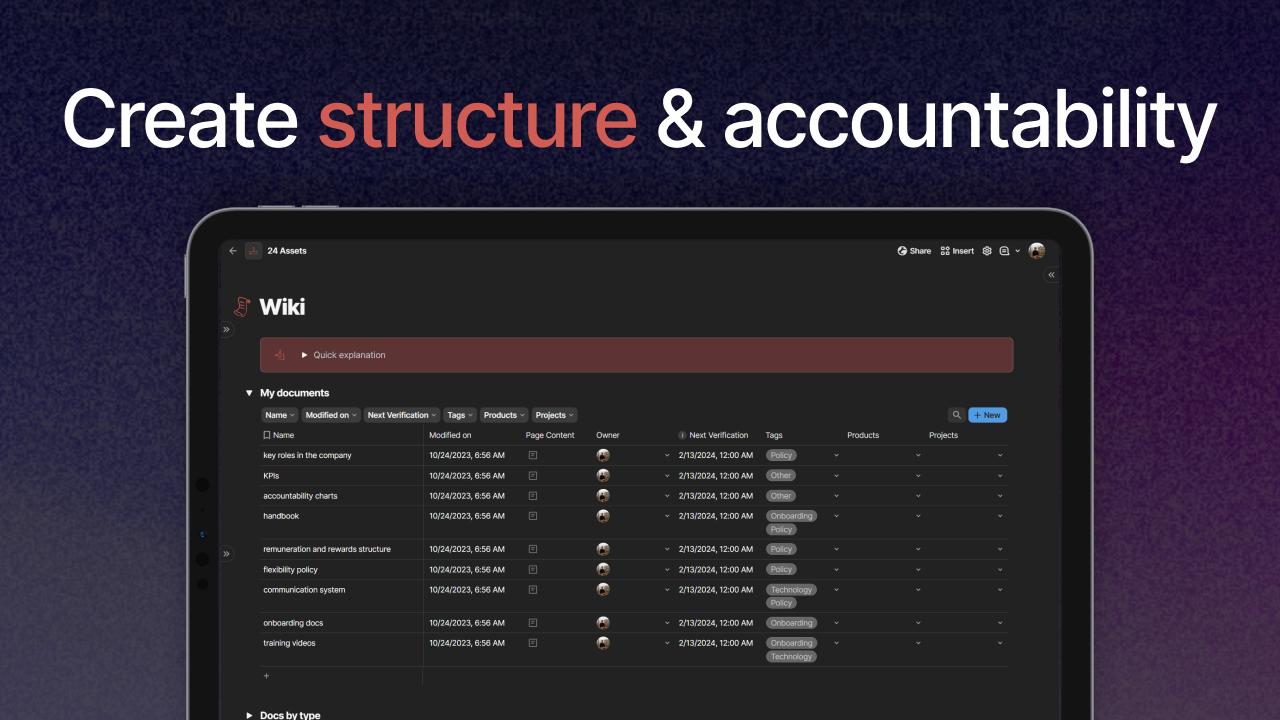Add a new row with plus sign
Image resolution: width=1280 pixels, height=720 pixels.
266,676
